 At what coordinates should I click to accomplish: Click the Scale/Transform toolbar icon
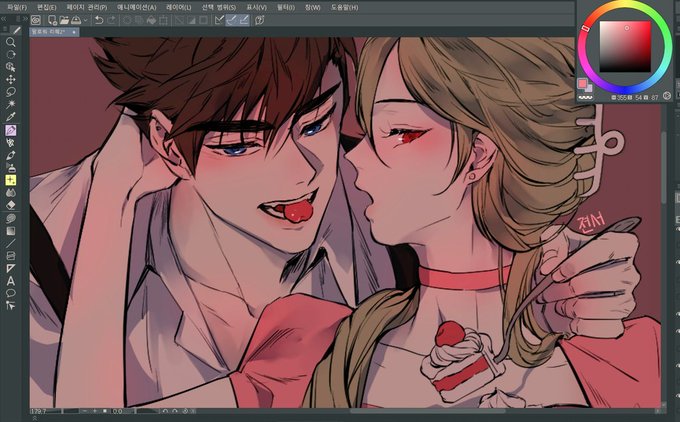click(163, 20)
